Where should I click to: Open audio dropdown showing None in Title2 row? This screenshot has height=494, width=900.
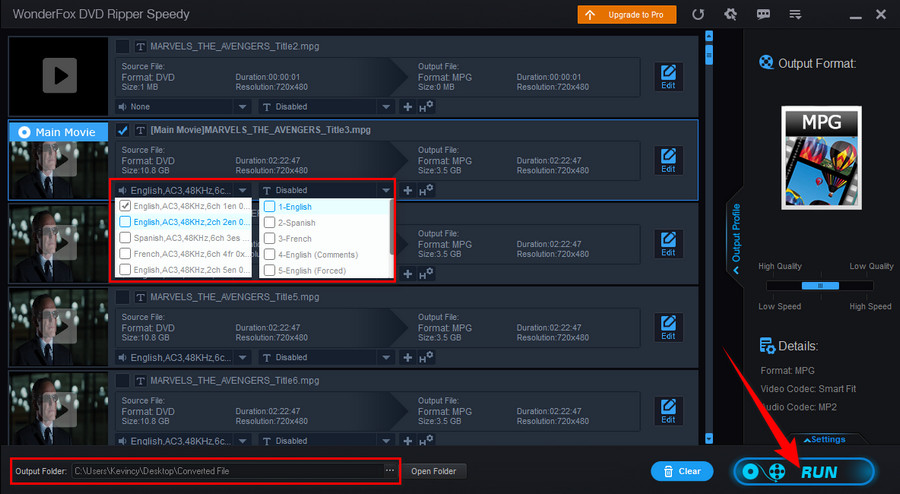[242, 107]
